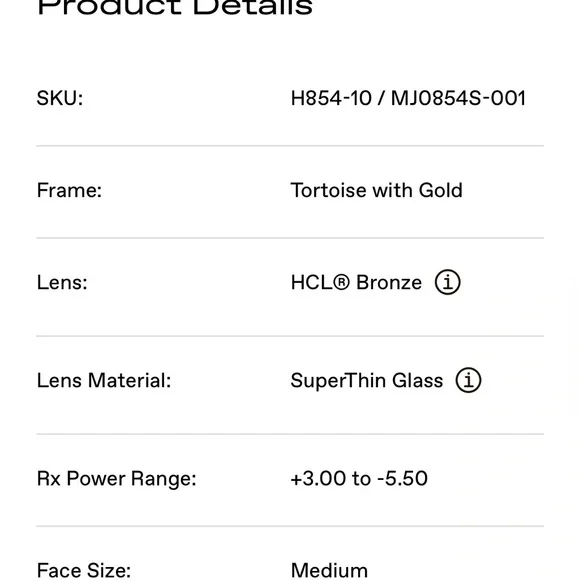Click the -5.50 value in Rx range
Screen dimensions: 580x580
pyautogui.click(x=402, y=478)
